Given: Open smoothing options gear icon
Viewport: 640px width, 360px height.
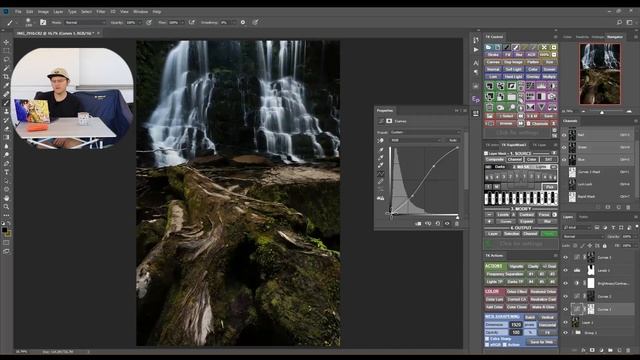Looking at the screenshot, I should coord(243,22).
